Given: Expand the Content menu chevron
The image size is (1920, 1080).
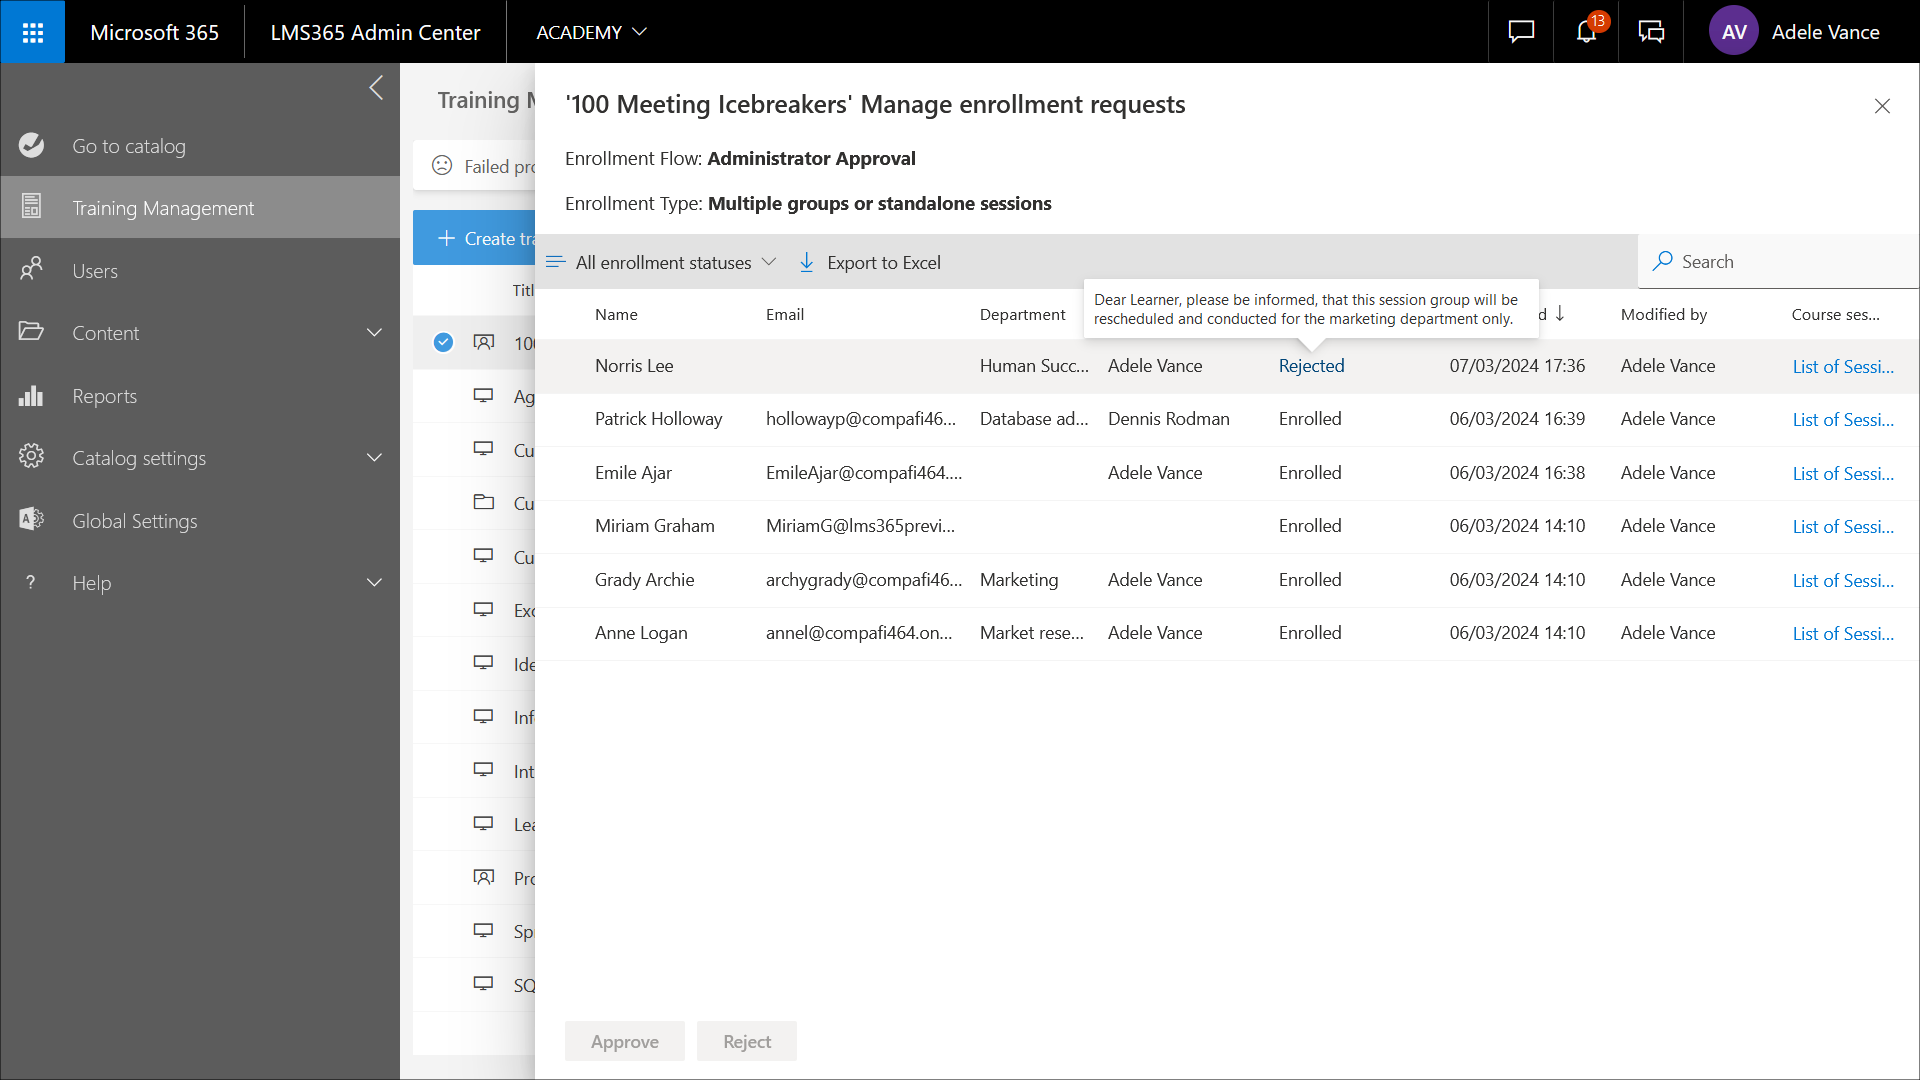Looking at the screenshot, I should 374,333.
